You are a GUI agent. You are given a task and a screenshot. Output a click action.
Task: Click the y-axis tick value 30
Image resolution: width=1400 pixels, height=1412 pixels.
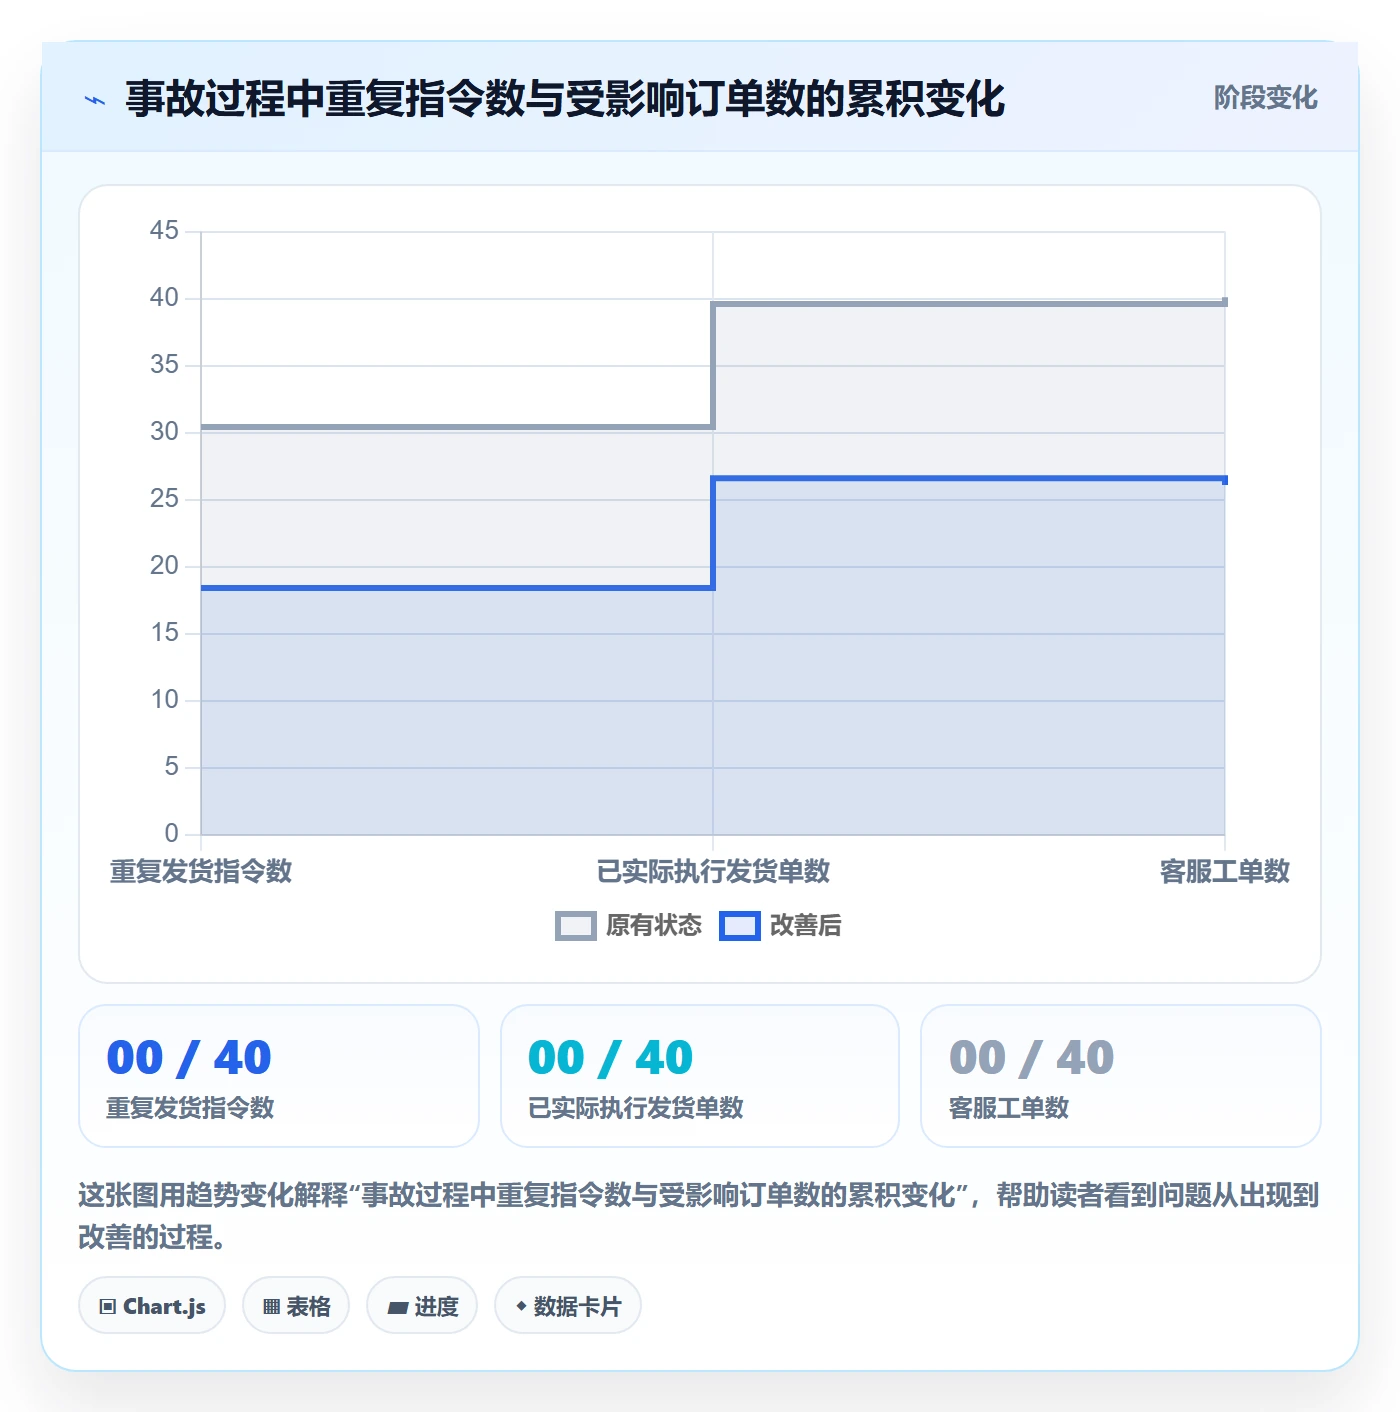(x=164, y=432)
